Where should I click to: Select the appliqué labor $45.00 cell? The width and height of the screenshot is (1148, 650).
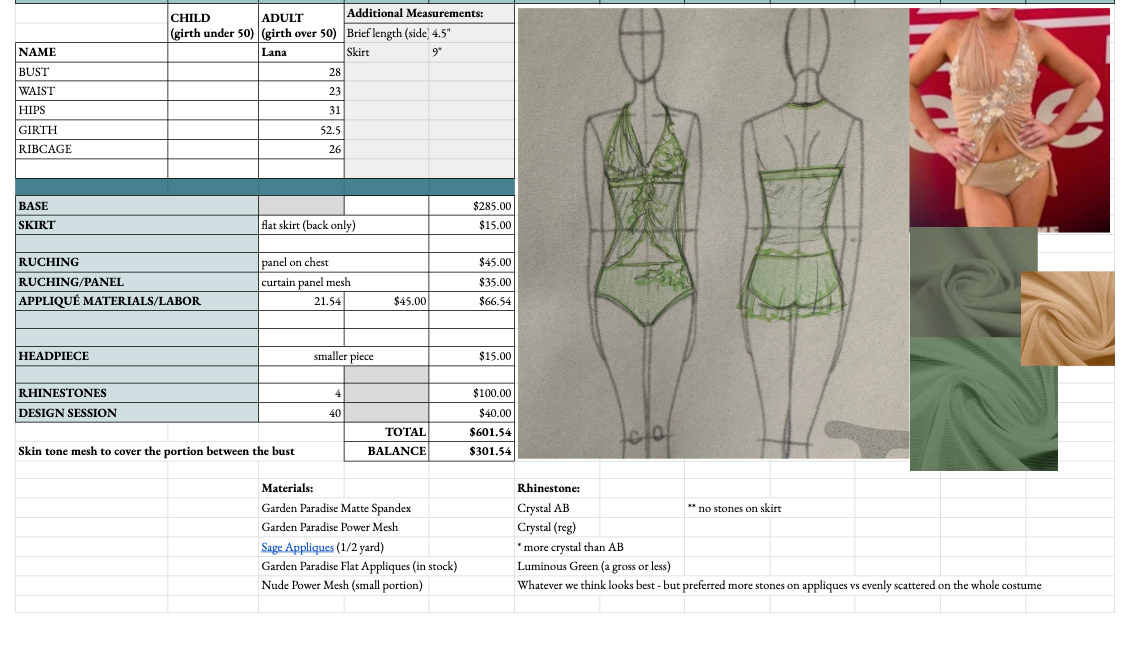coord(387,301)
